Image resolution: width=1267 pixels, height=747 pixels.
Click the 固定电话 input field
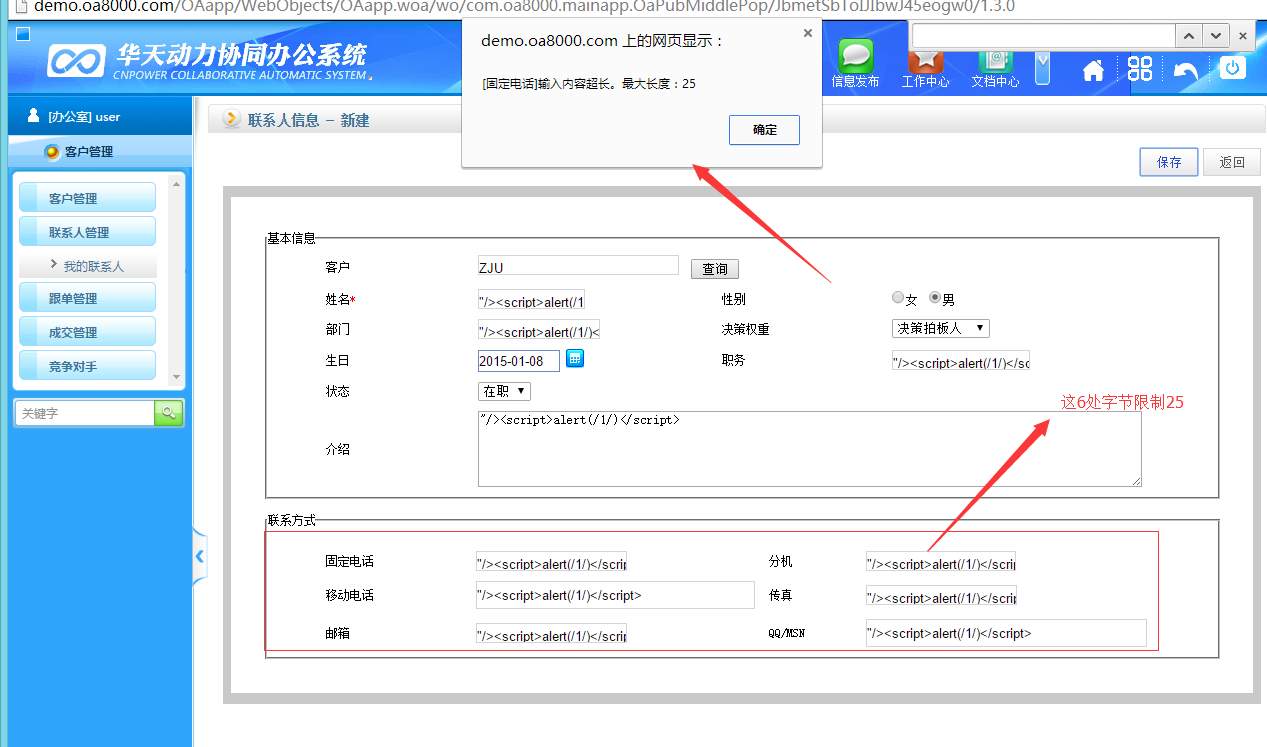pos(552,563)
